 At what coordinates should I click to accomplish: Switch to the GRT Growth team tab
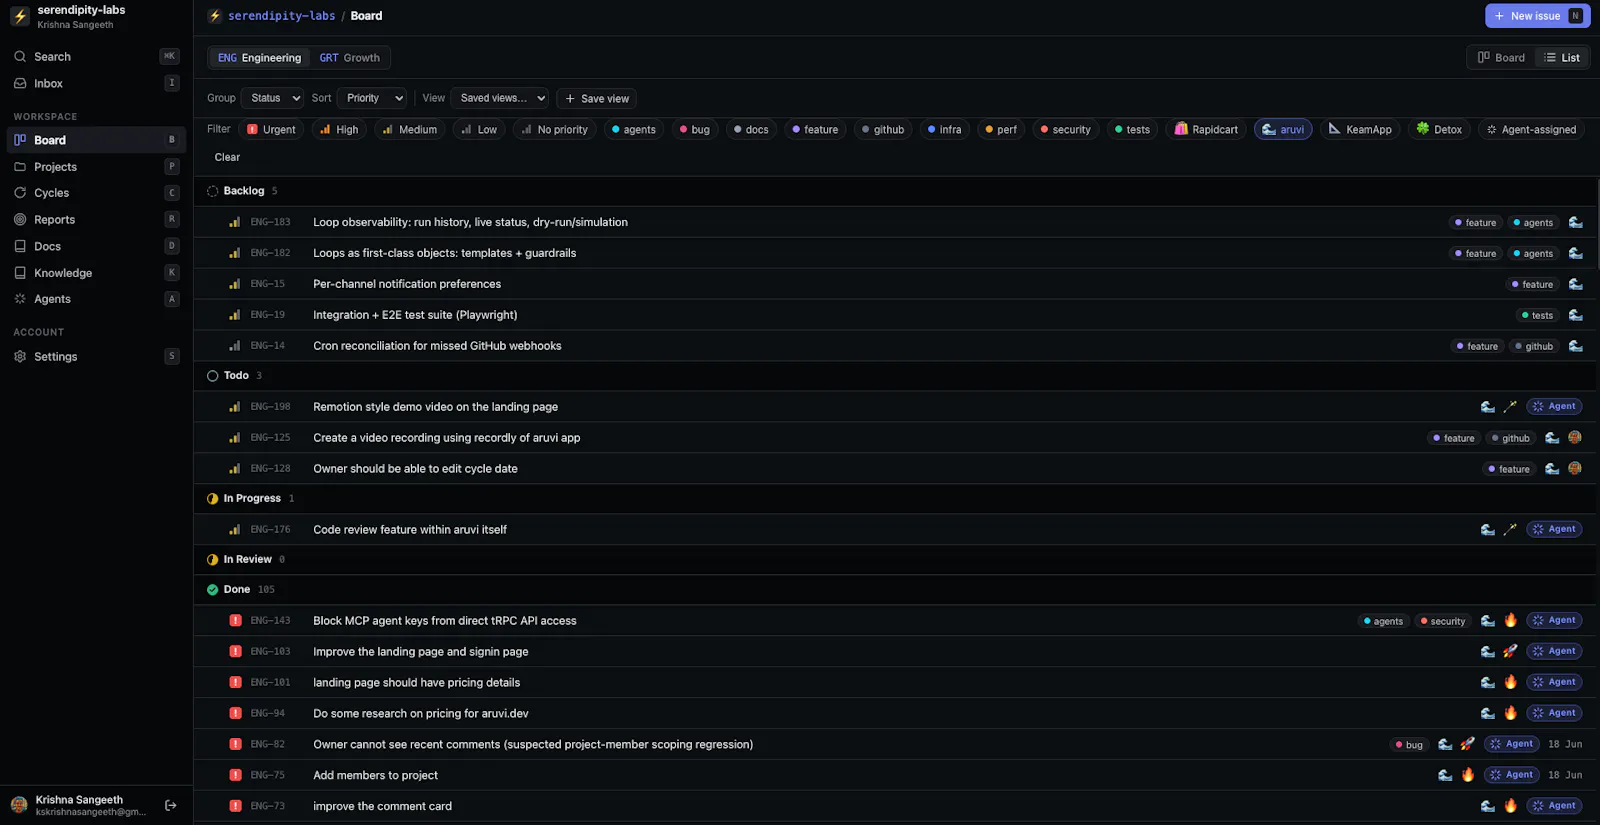(x=349, y=58)
